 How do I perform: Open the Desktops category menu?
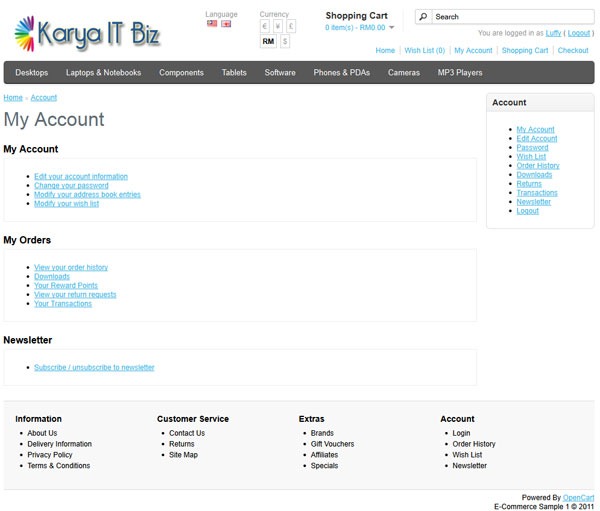pos(32,72)
